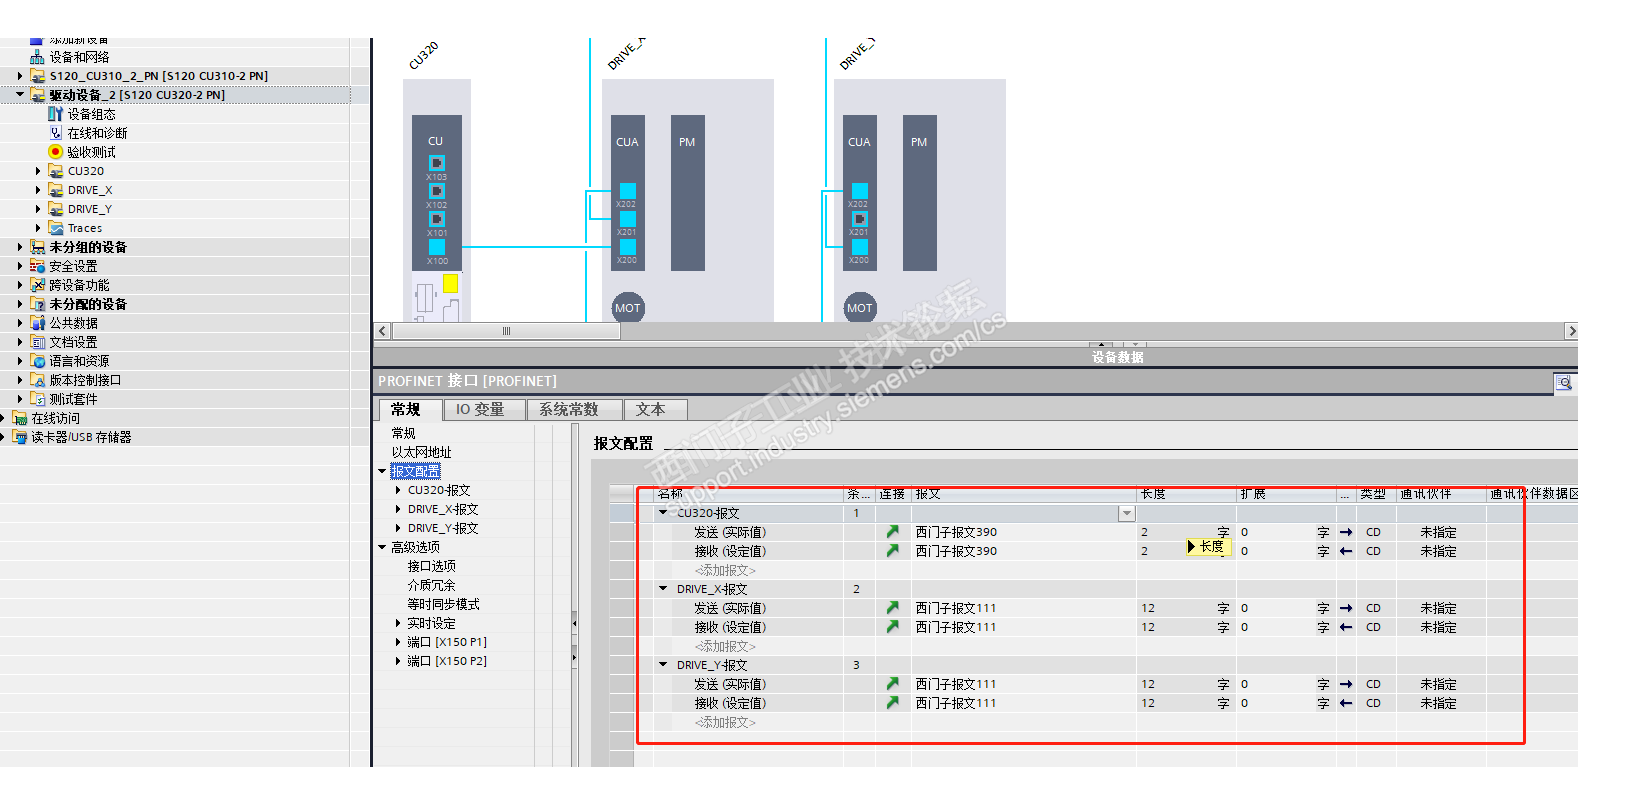Click the red 验收测试 icon

(x=56, y=152)
